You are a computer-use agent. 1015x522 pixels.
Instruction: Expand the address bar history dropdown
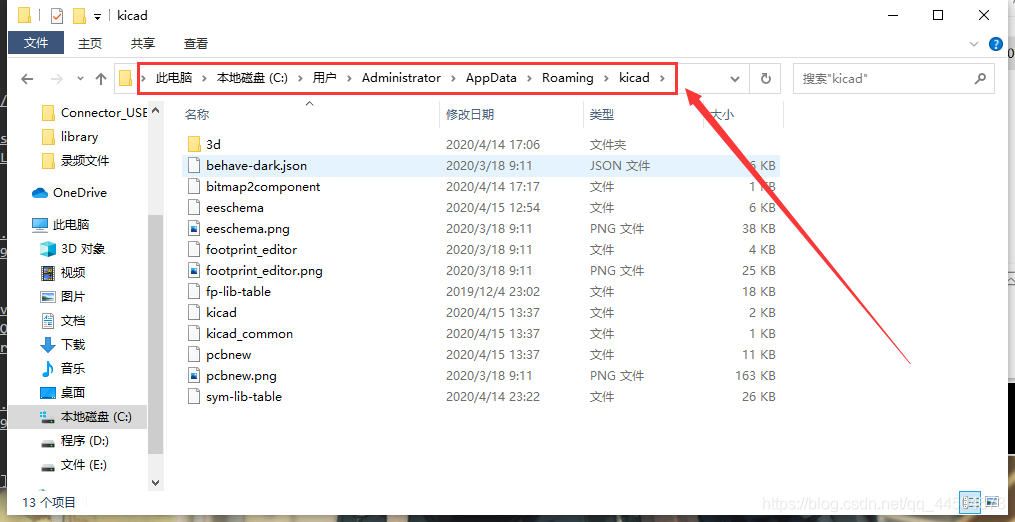coord(735,78)
